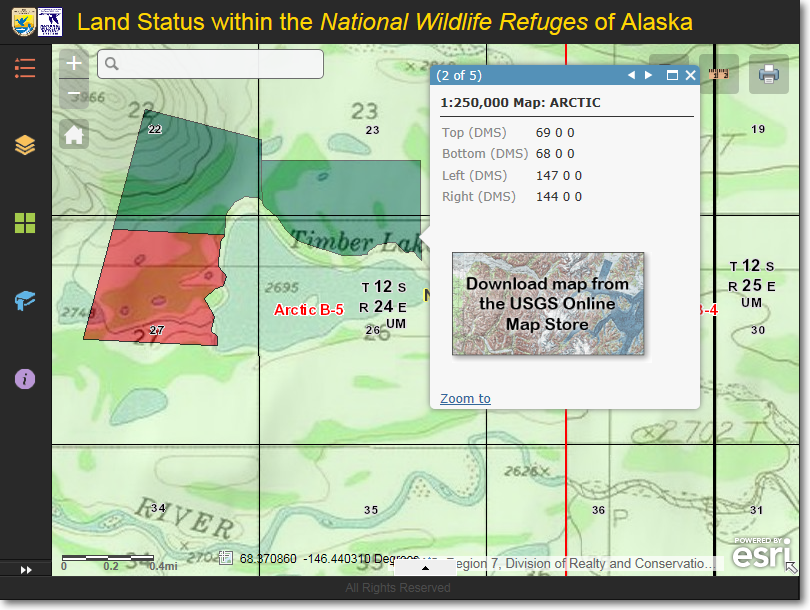The width and height of the screenshot is (810, 610).
Task: Expand the sidebar with double arrows
Action: pos(26,569)
